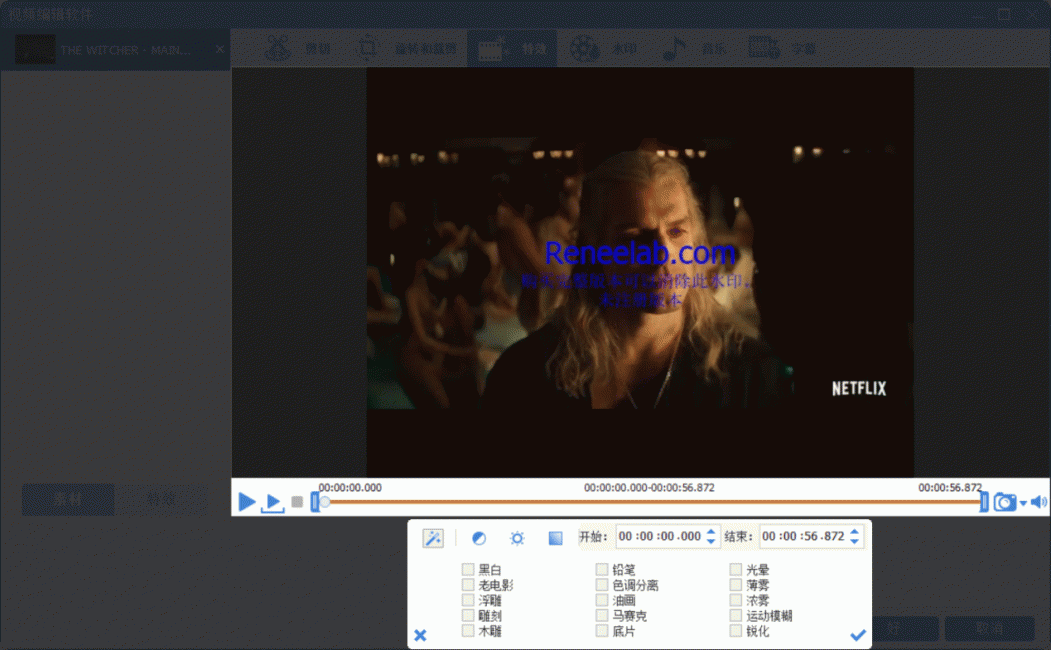Stop video playback
The width and height of the screenshot is (1051, 650).
(x=297, y=502)
